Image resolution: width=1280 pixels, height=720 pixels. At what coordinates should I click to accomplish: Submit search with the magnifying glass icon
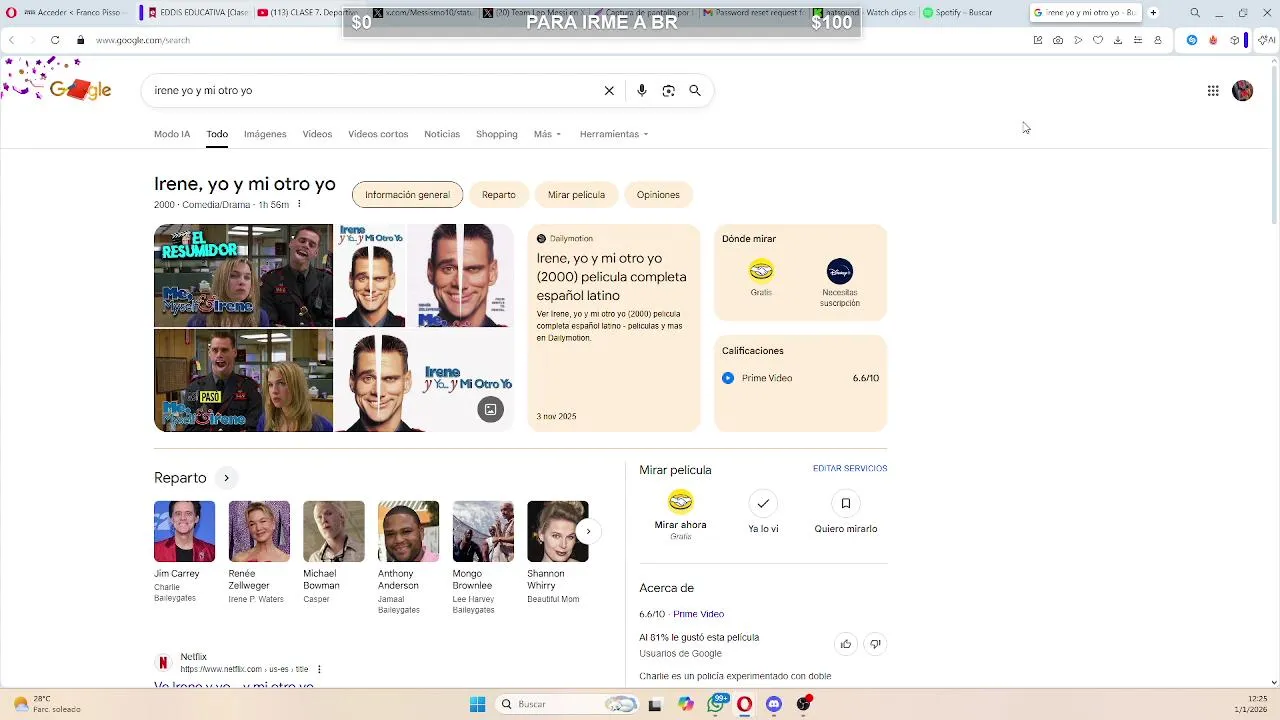coord(695,90)
